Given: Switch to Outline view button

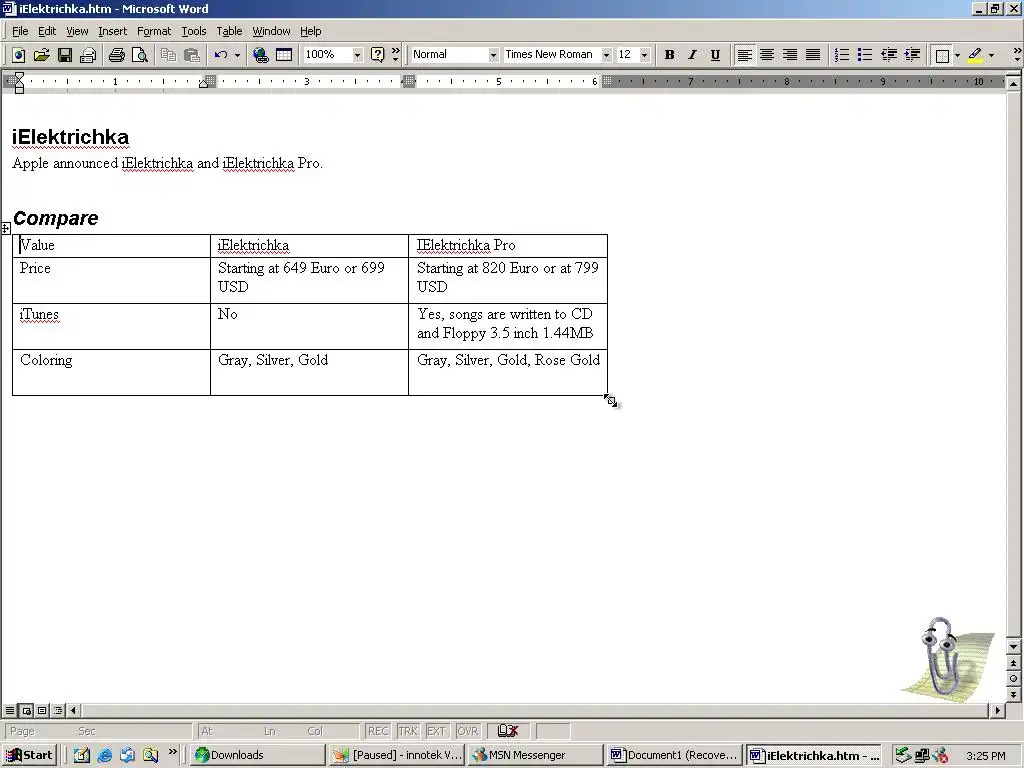Looking at the screenshot, I should point(58,710).
